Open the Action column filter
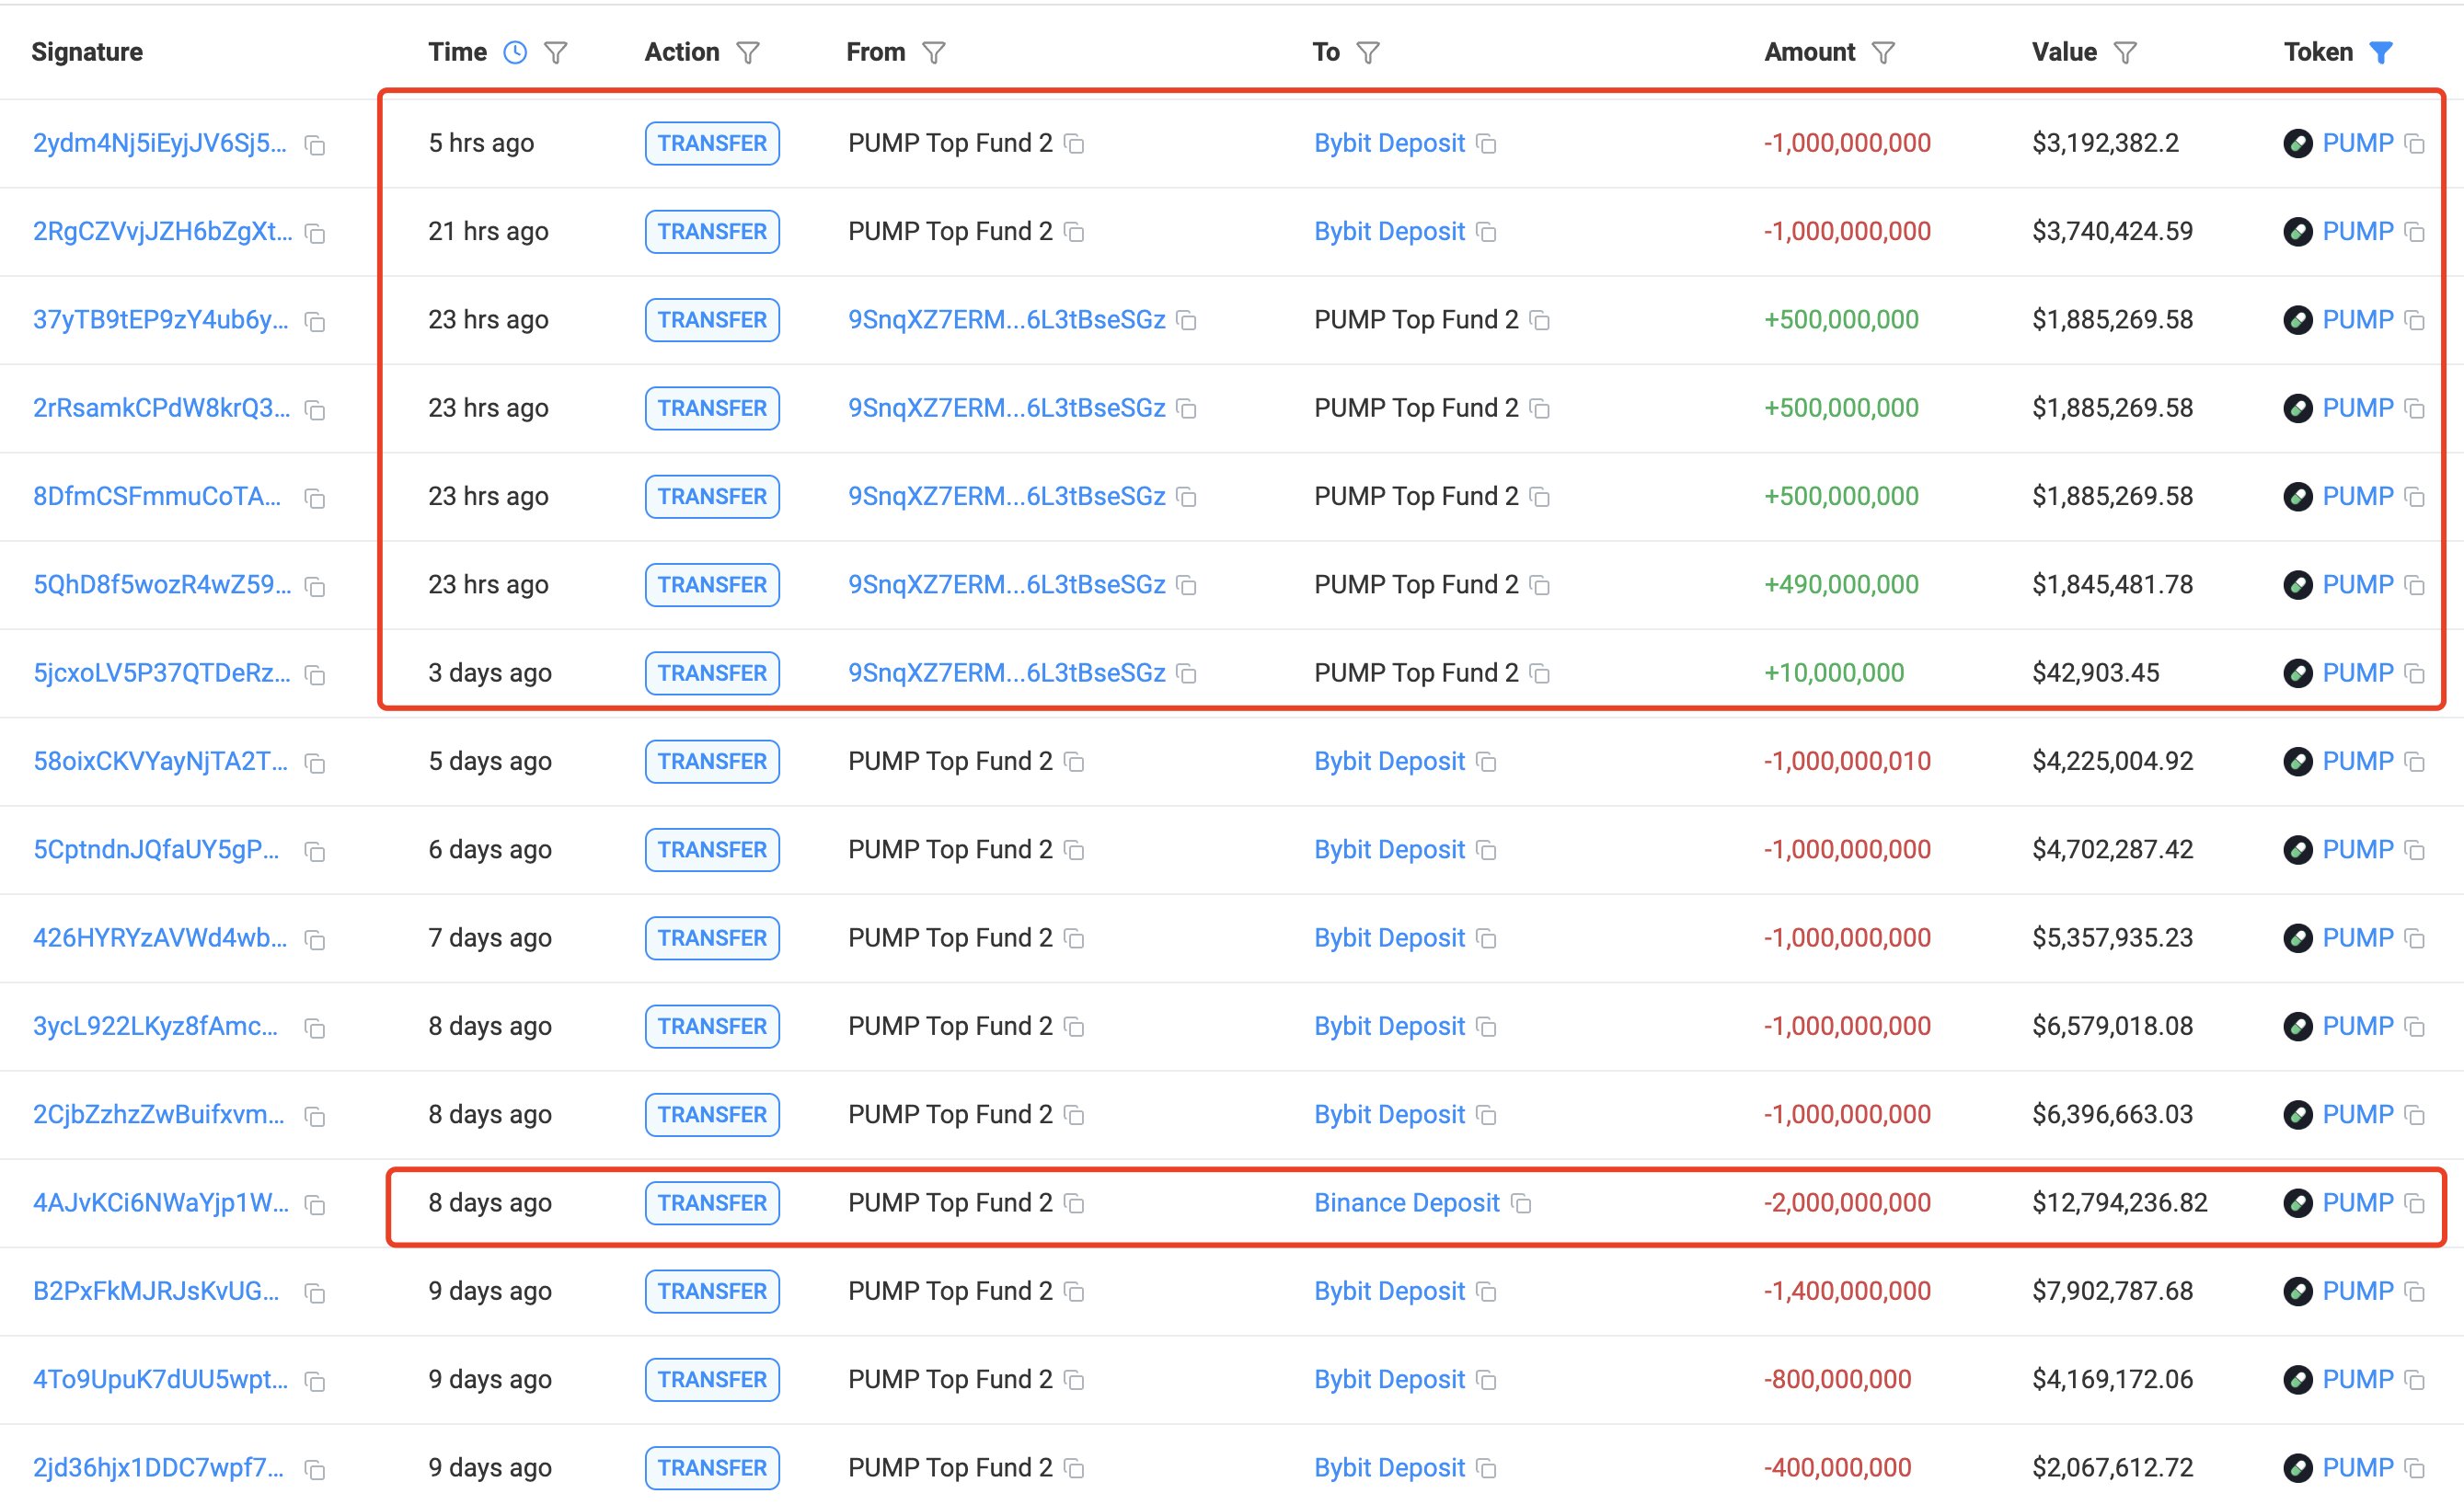Viewport: 2464px width, 1505px height. point(748,52)
